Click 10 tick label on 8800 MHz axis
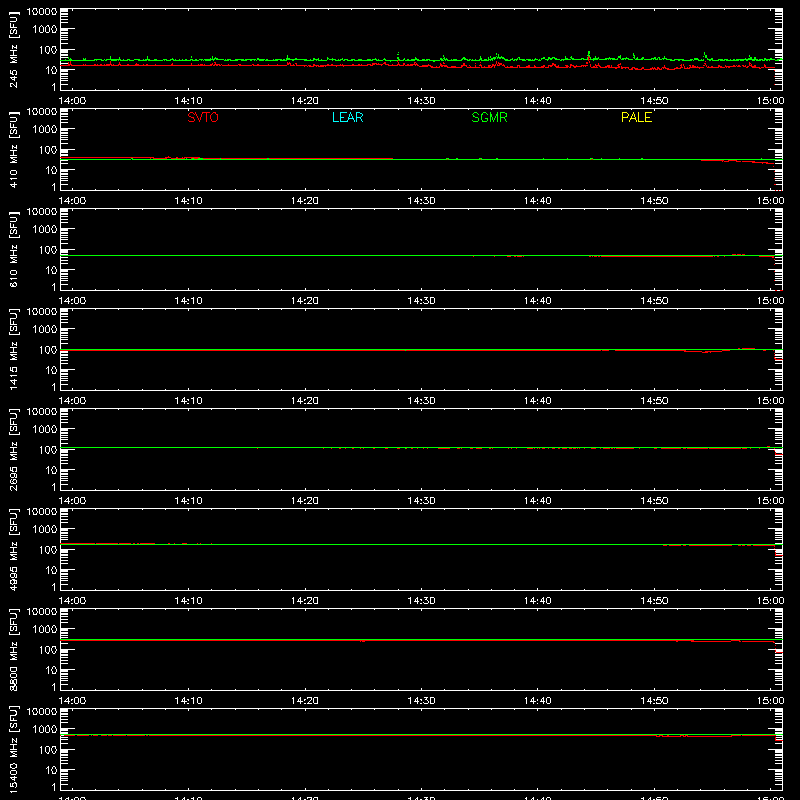 click(51, 670)
